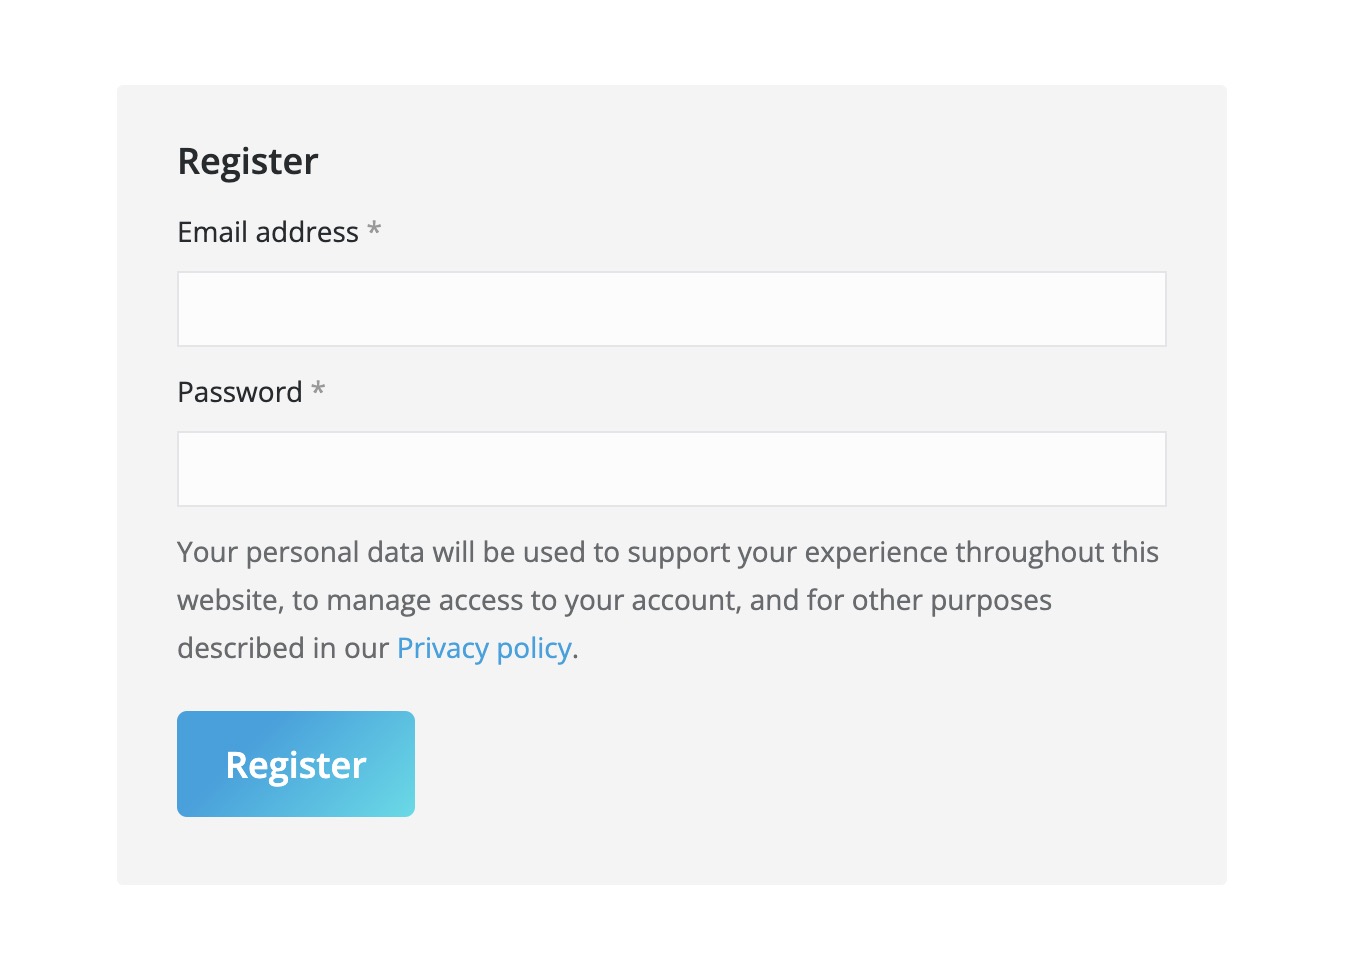Click the asterisk next to Password

pos(317,390)
